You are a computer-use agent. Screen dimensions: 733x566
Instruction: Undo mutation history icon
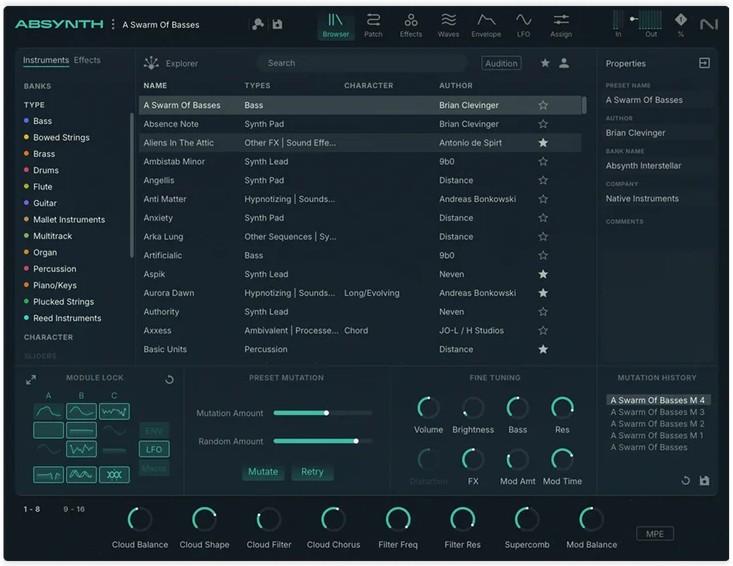(685, 480)
